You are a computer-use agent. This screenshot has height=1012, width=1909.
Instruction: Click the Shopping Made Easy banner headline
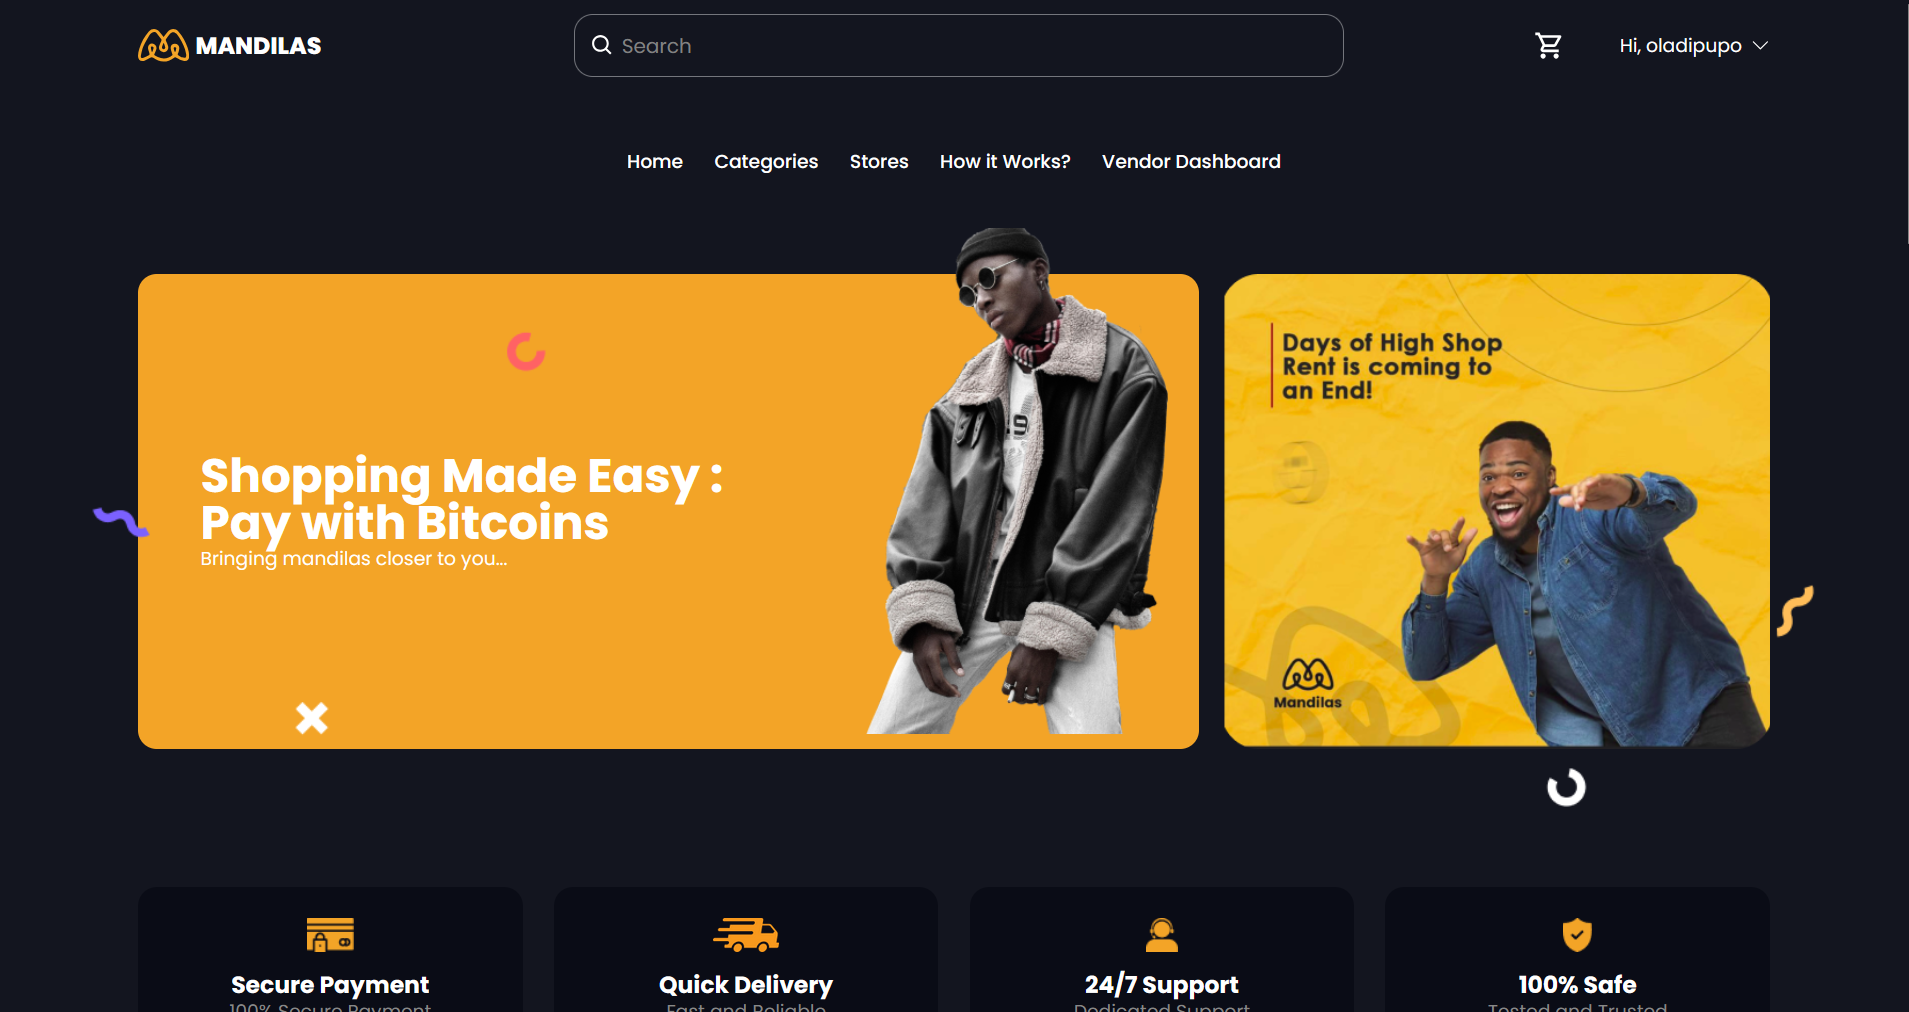[x=461, y=499]
